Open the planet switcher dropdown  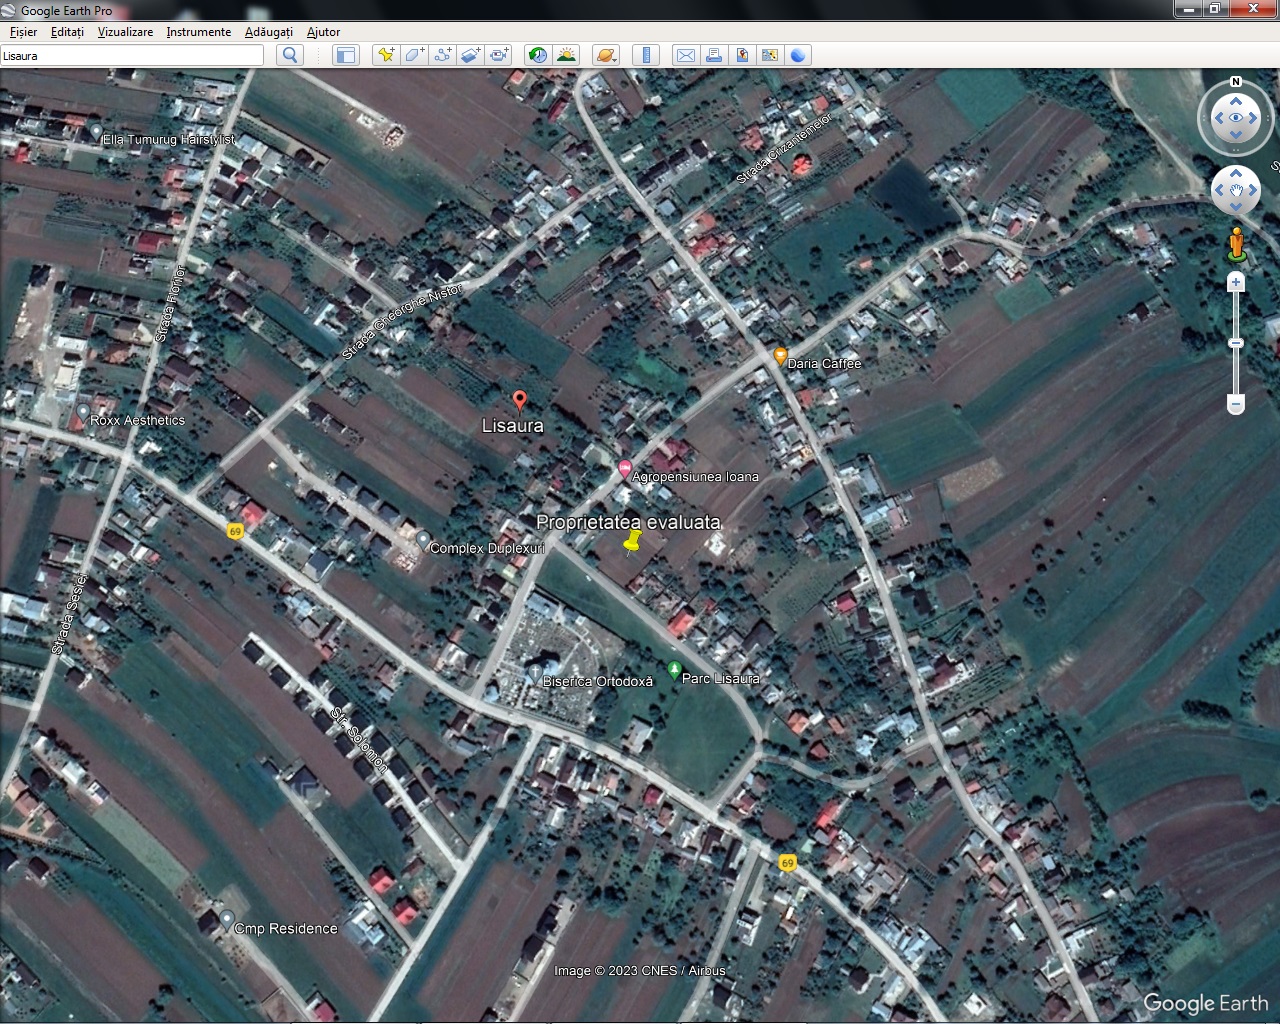click(x=606, y=55)
